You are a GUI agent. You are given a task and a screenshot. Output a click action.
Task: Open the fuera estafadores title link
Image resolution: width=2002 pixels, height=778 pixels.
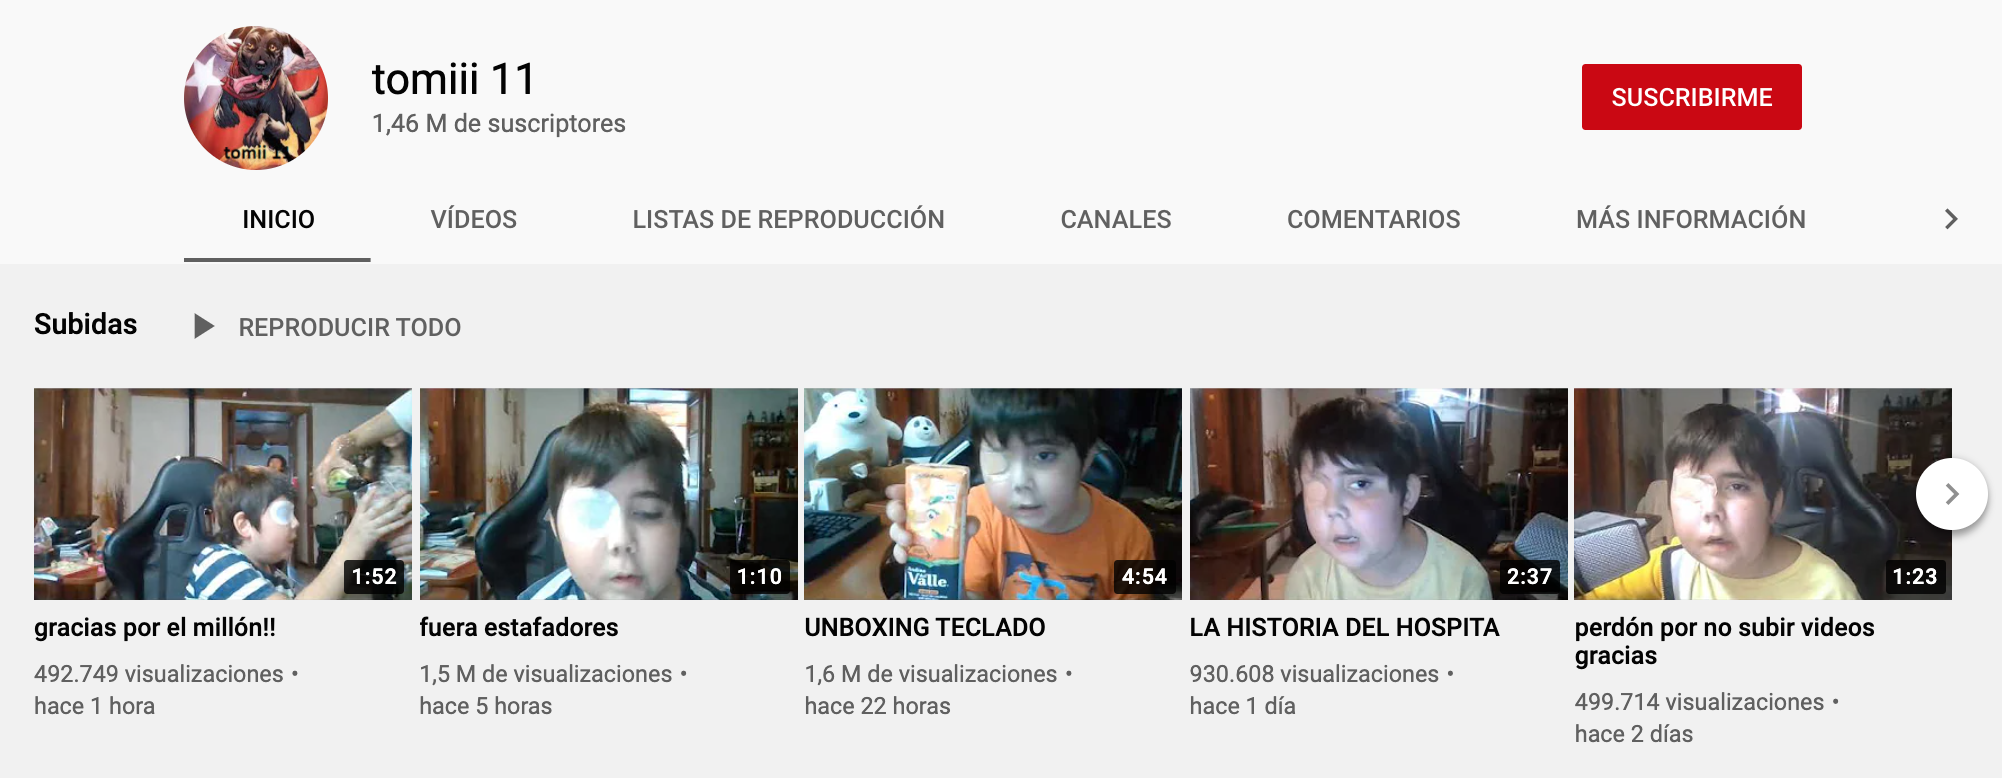[x=518, y=628]
